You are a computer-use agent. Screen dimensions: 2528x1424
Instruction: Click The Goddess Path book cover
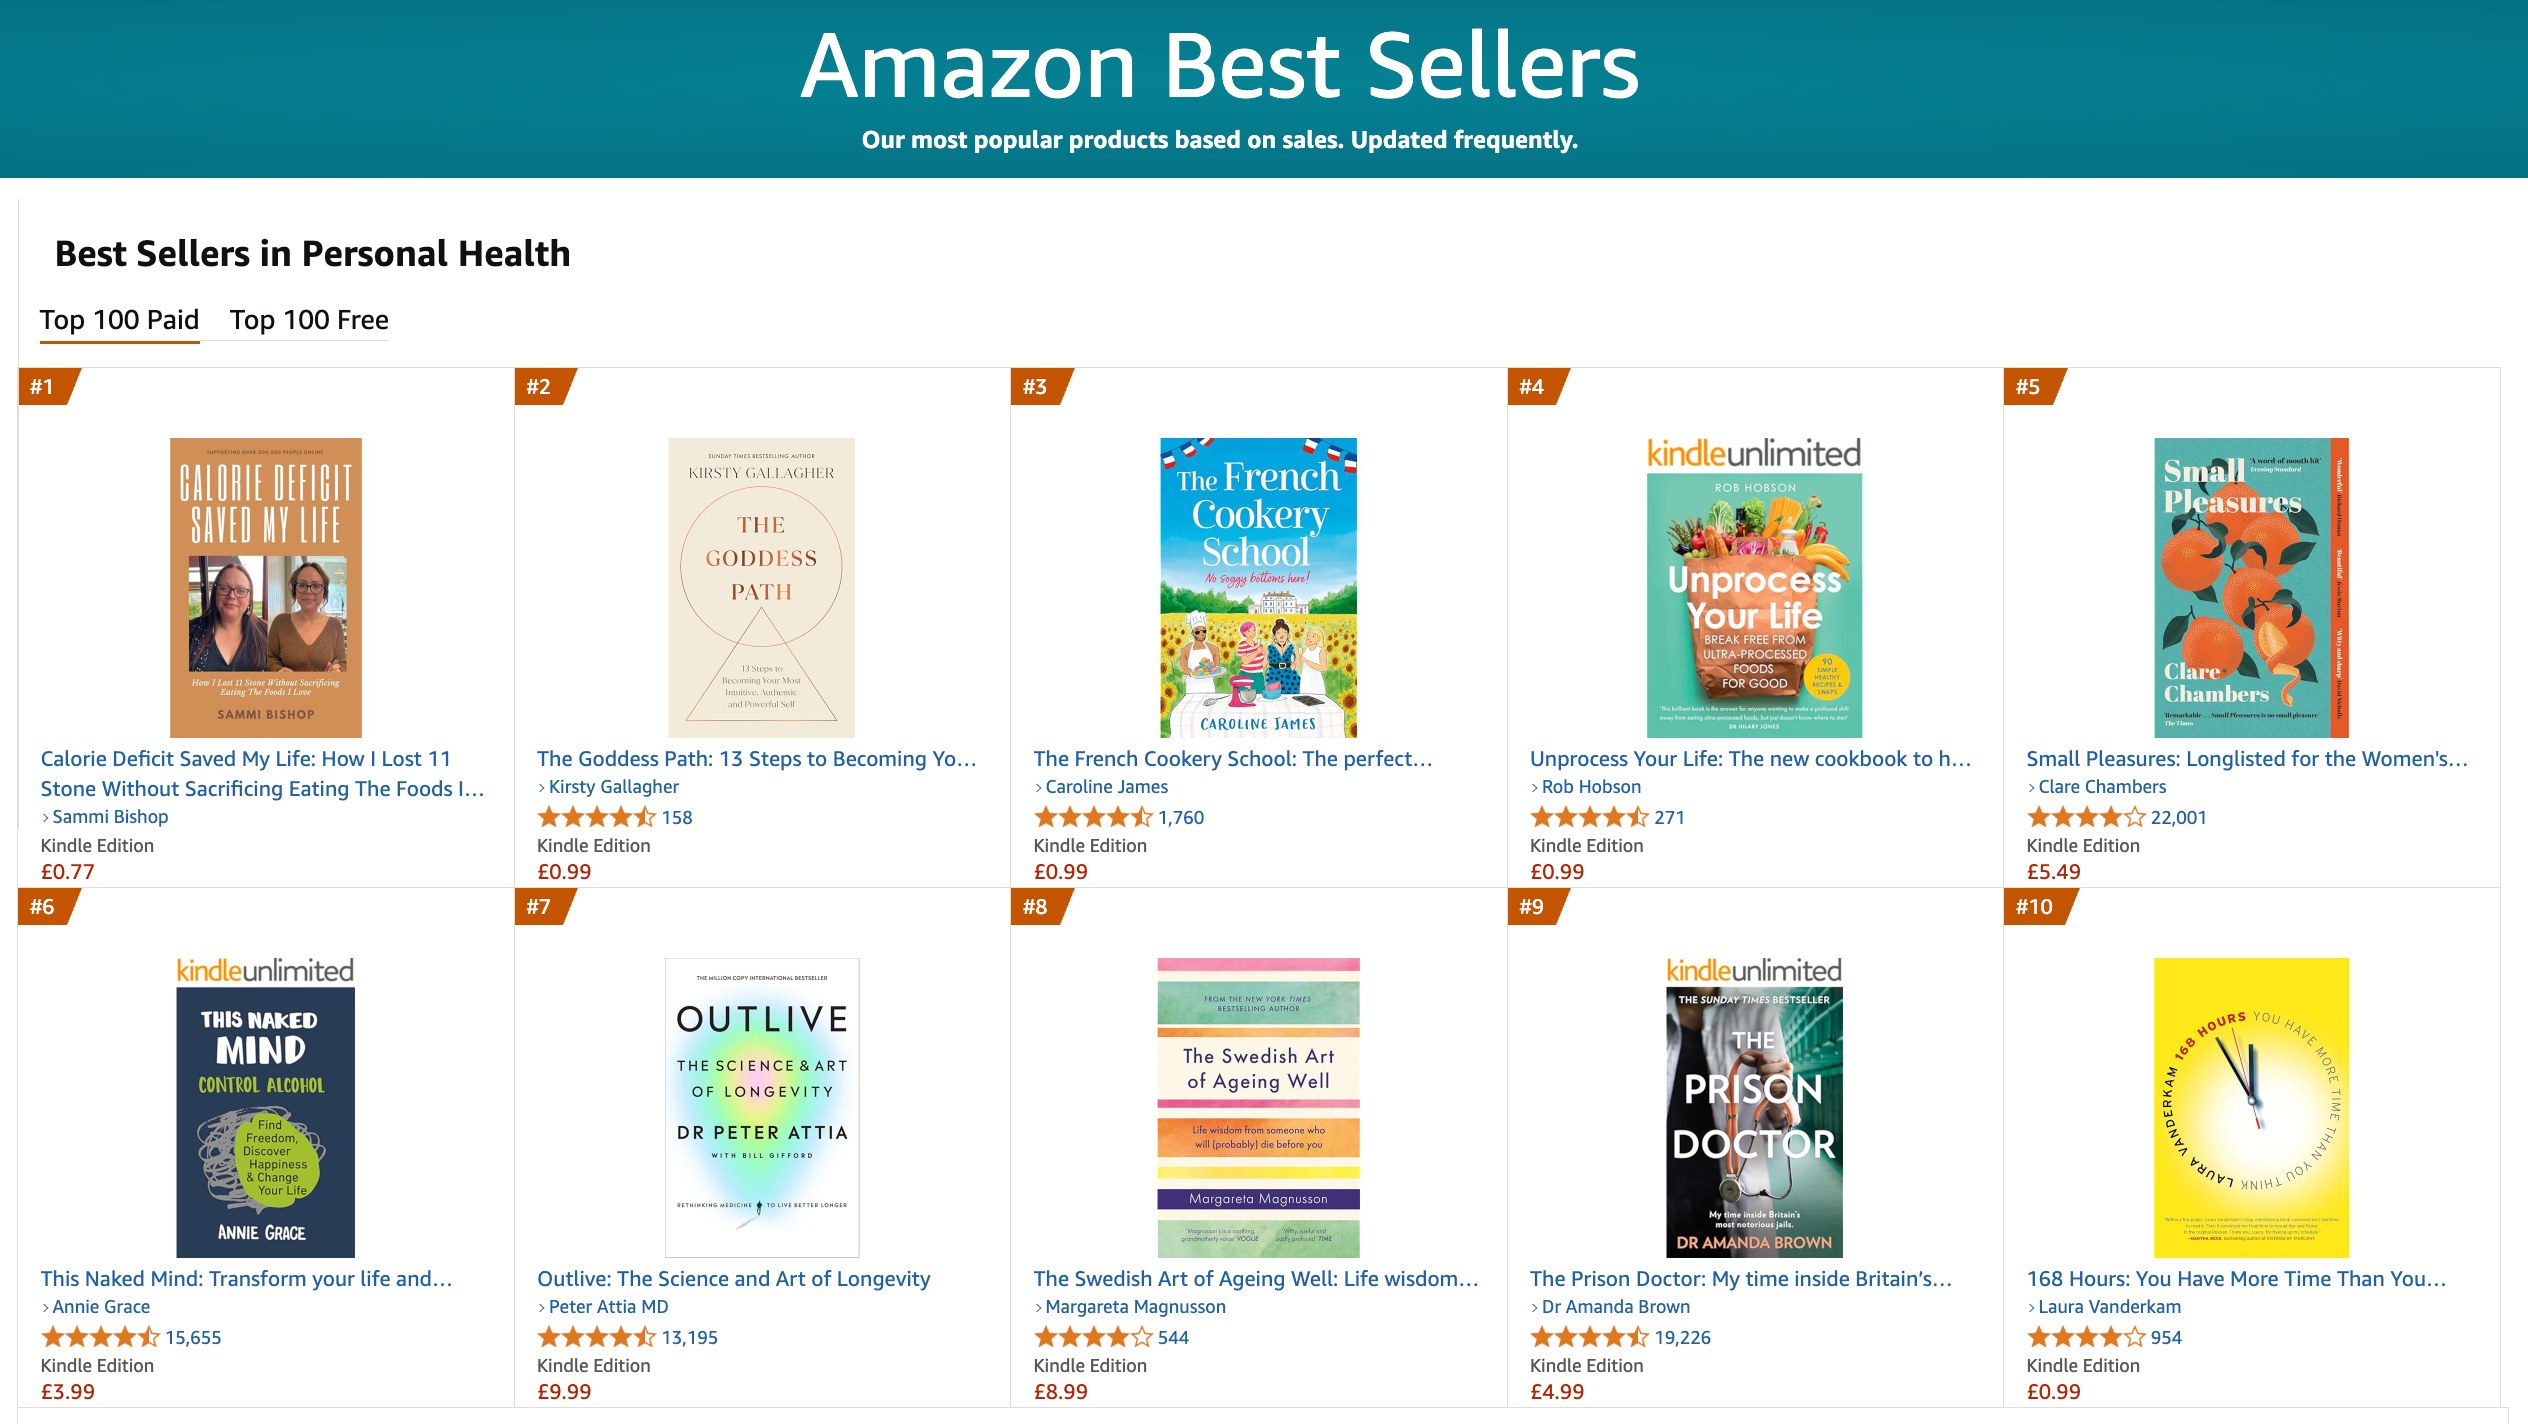tap(761, 587)
